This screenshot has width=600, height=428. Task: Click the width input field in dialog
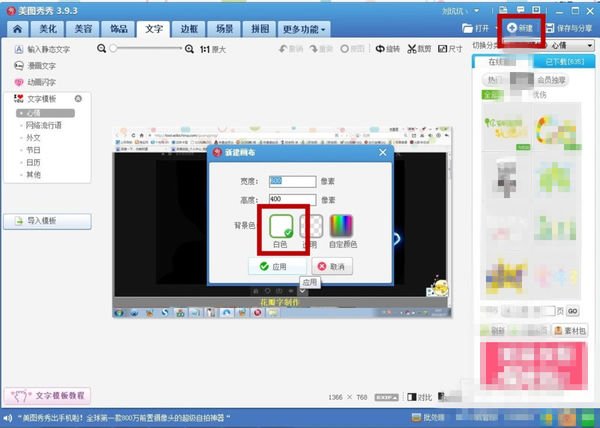click(292, 181)
